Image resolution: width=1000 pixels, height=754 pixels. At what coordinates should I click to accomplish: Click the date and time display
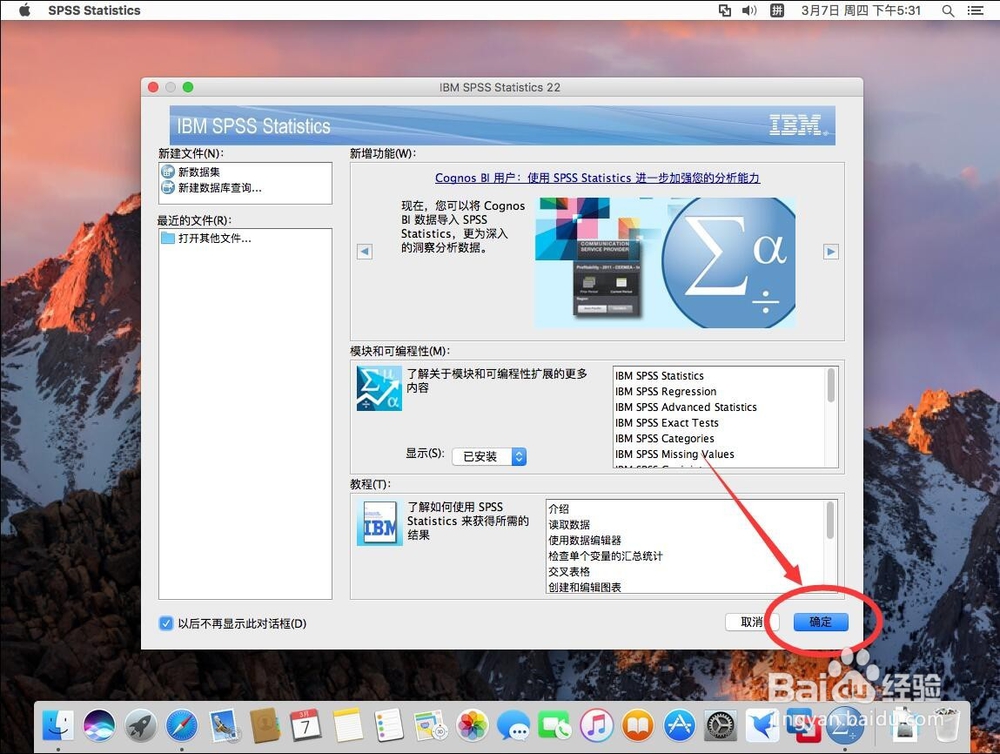click(x=861, y=10)
